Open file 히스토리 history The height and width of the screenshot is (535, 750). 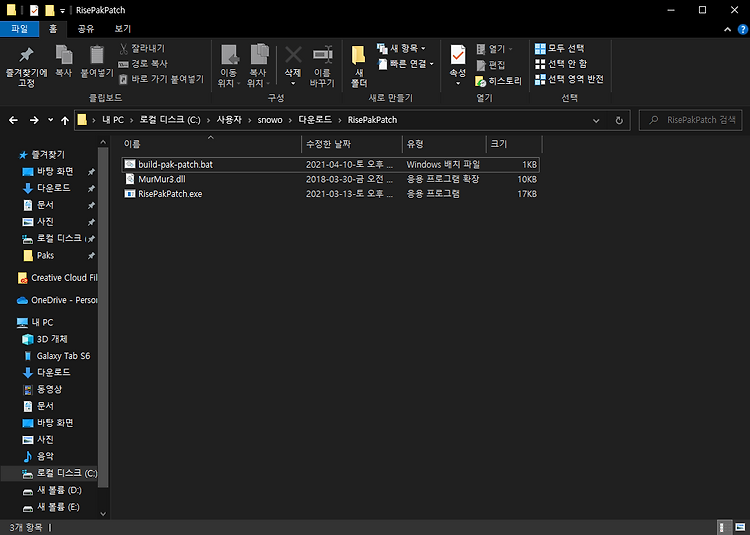tap(498, 81)
